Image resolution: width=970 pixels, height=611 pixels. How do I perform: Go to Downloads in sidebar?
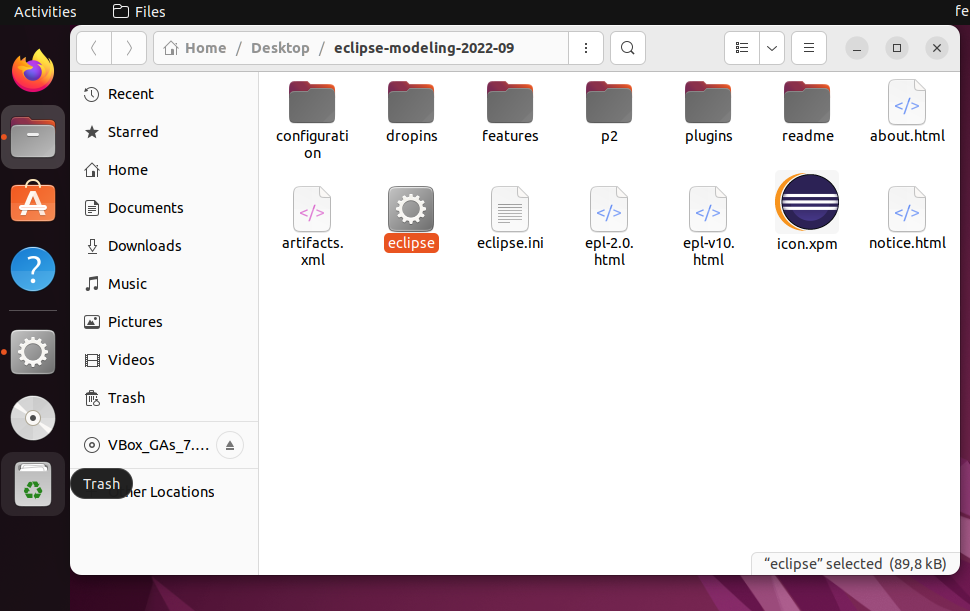coord(144,246)
